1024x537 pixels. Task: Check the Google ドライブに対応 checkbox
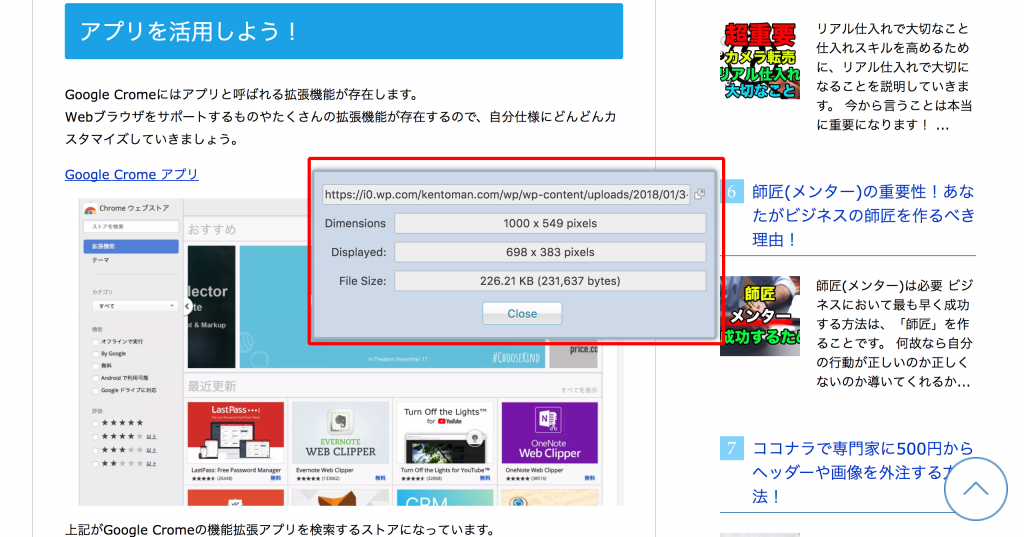95,391
